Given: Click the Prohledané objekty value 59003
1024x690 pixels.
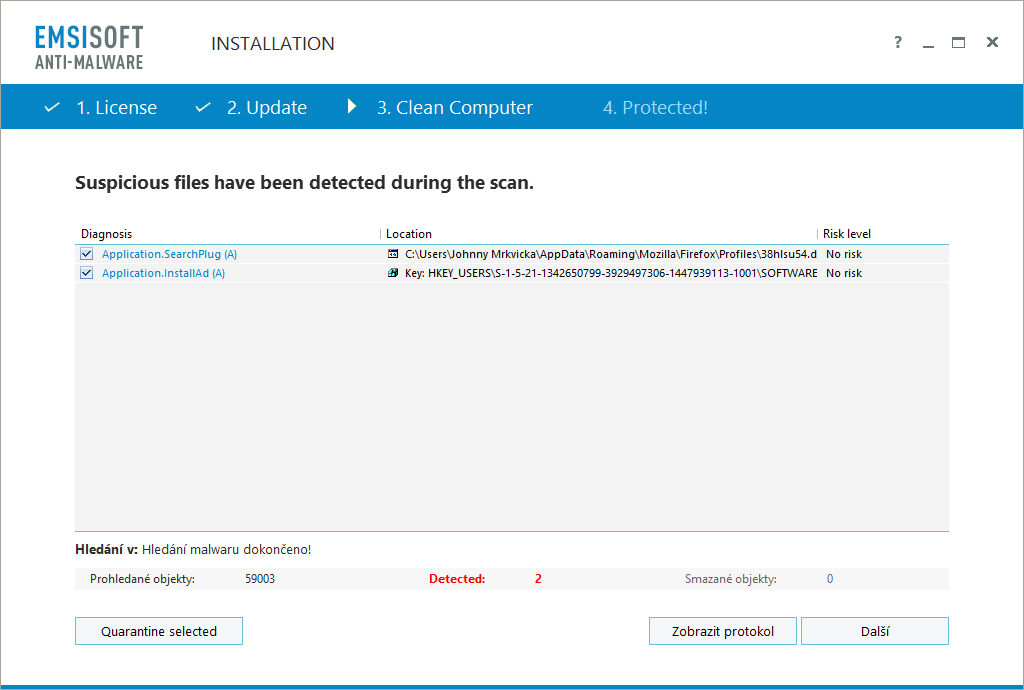Looking at the screenshot, I should coord(260,578).
